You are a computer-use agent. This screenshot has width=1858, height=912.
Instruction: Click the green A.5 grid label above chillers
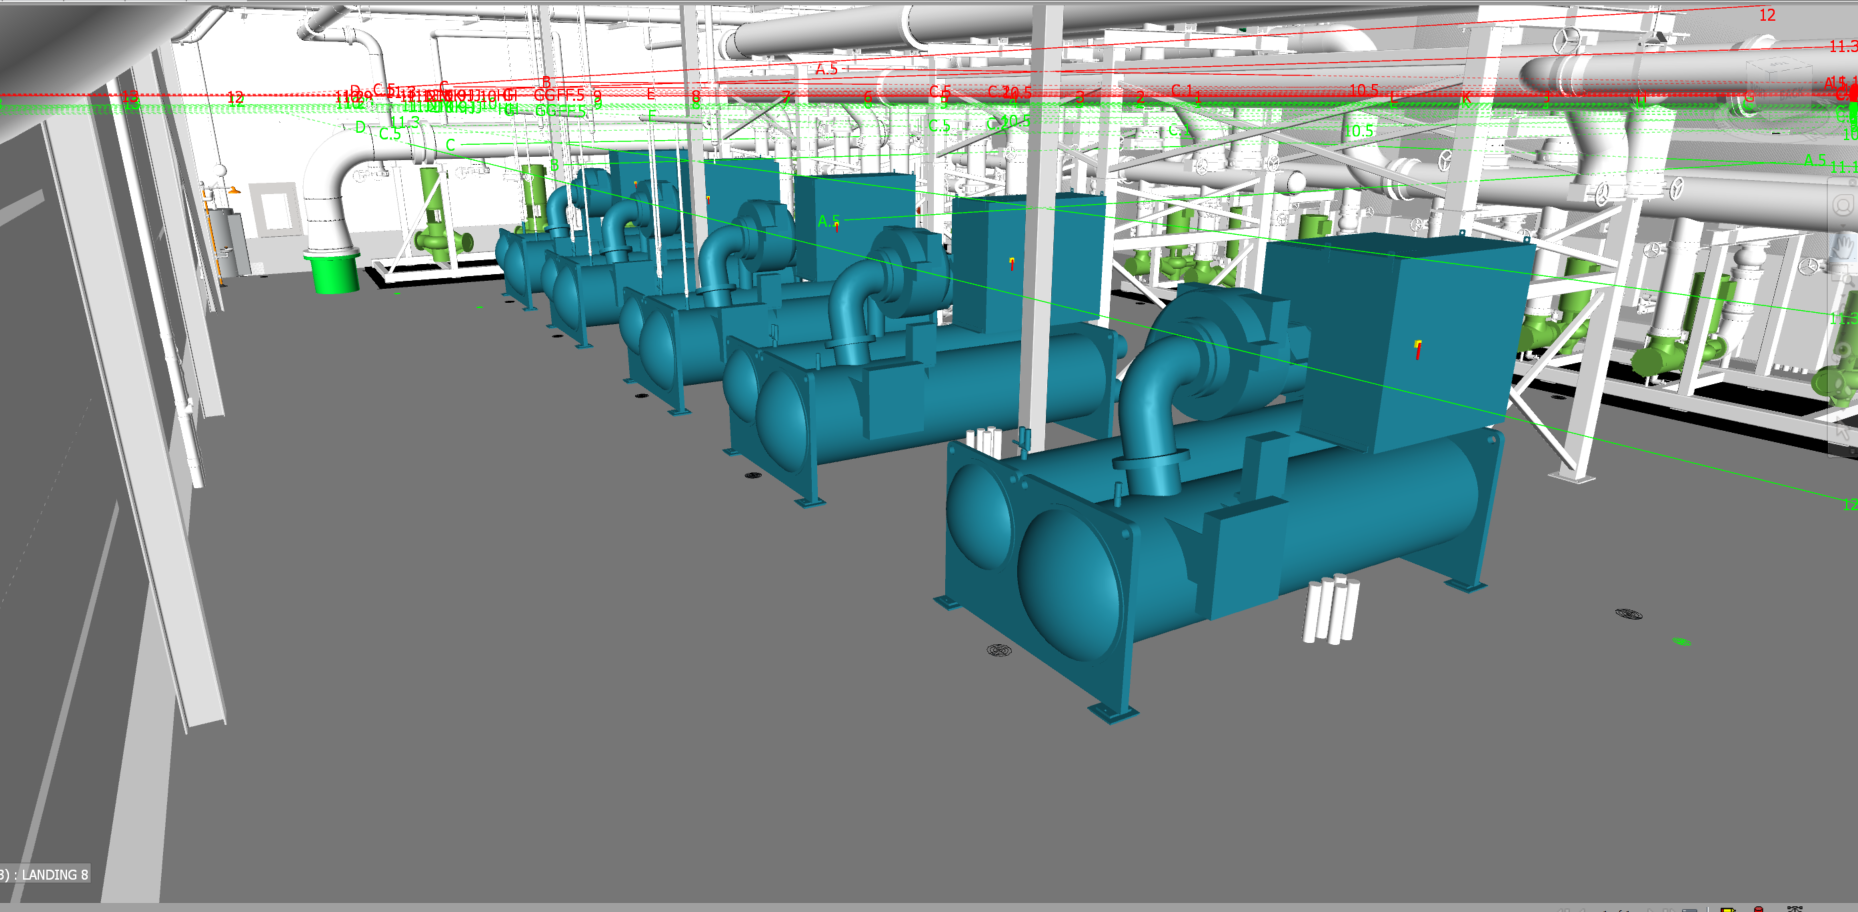(x=829, y=221)
